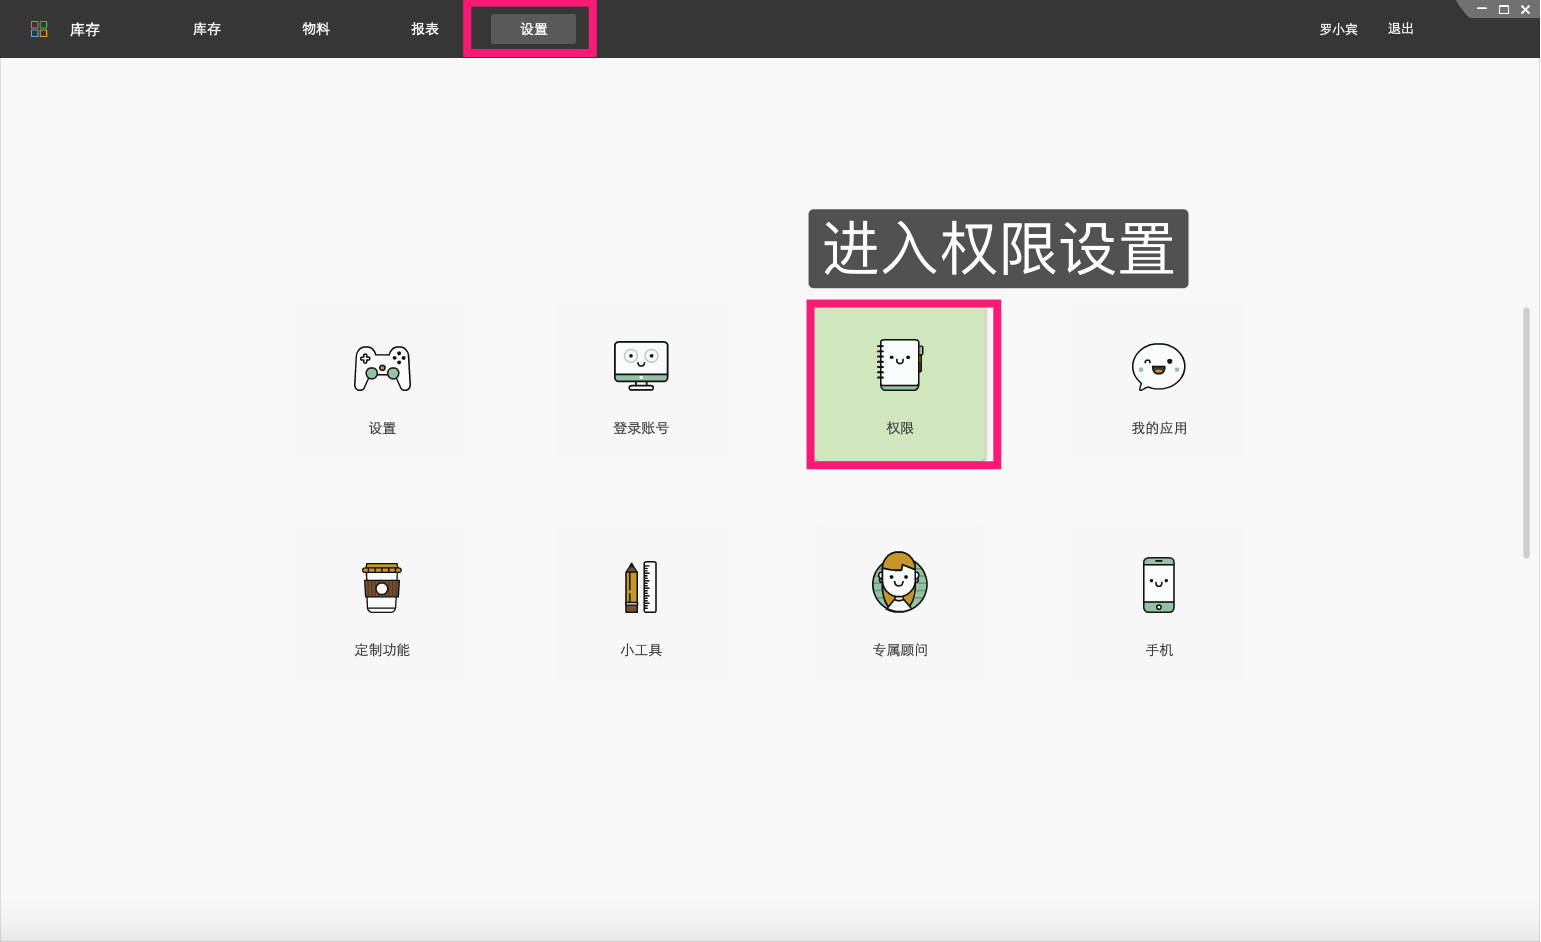
Task: Open the 小工具 widgets section
Action: (640, 600)
